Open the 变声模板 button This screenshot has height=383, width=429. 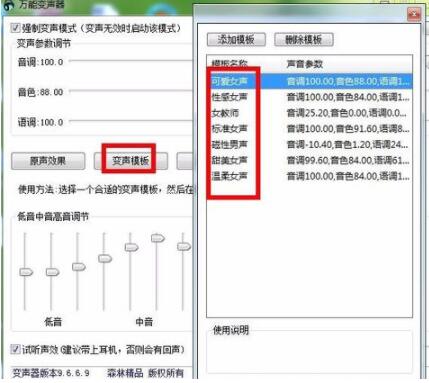pyautogui.click(x=131, y=161)
